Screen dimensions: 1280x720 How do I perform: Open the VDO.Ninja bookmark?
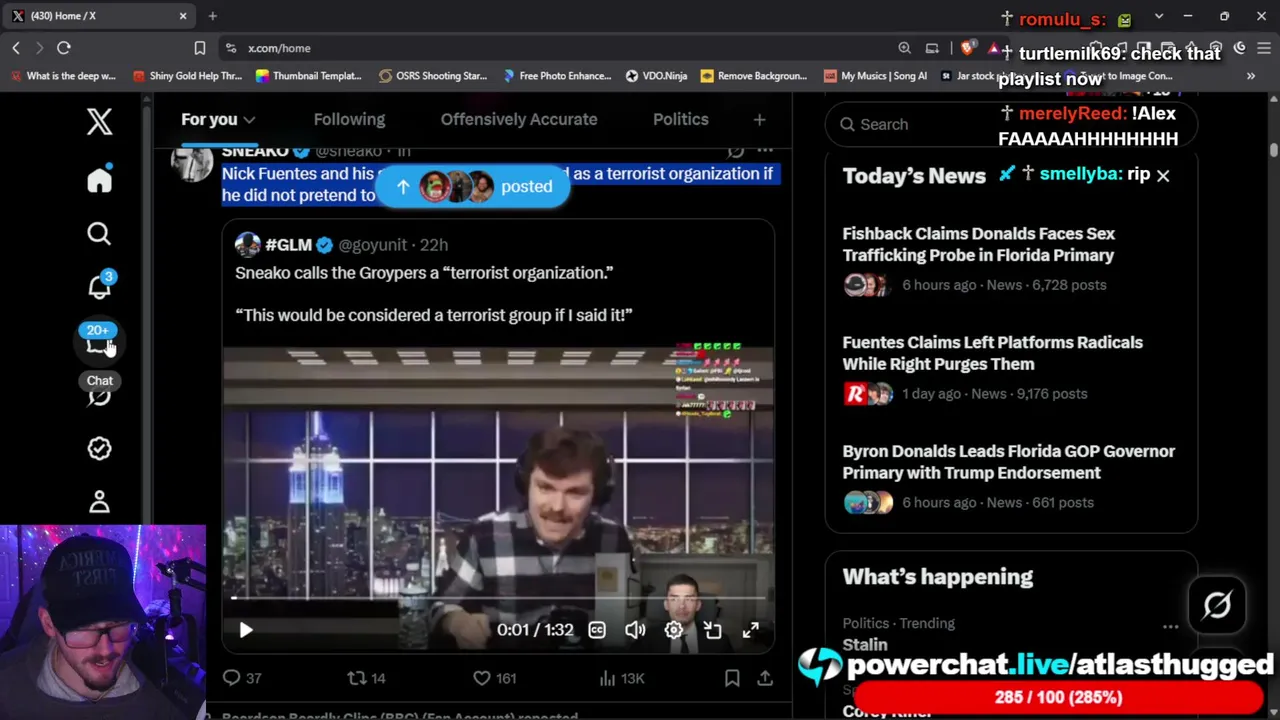[657, 76]
